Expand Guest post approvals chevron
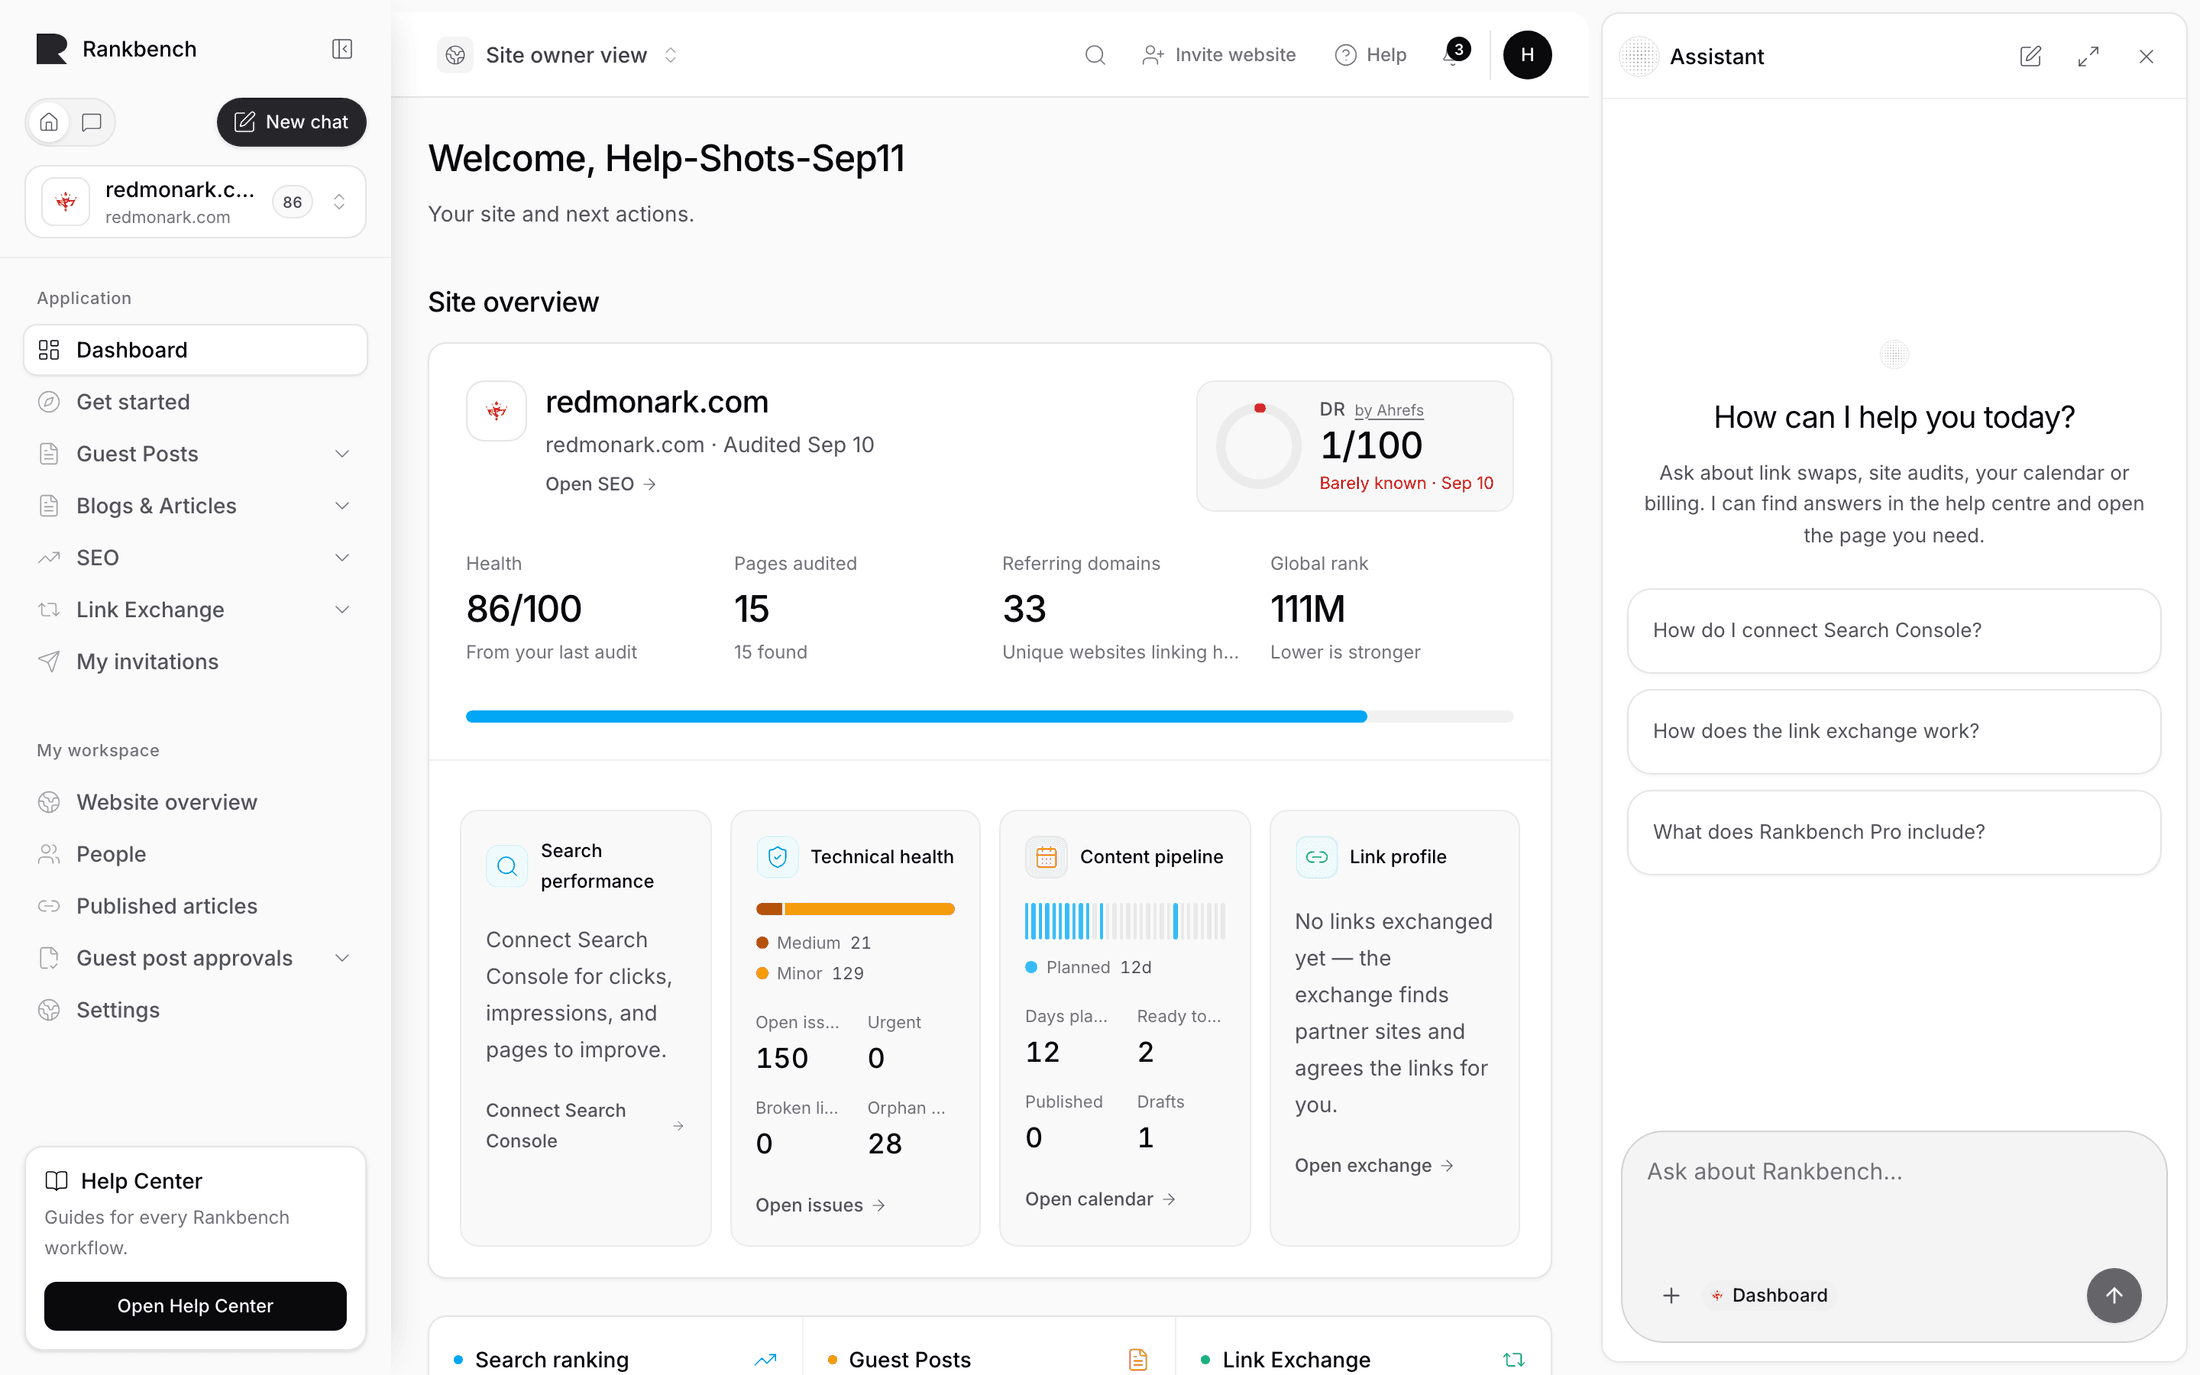The image size is (2200, 1375). (x=342, y=958)
